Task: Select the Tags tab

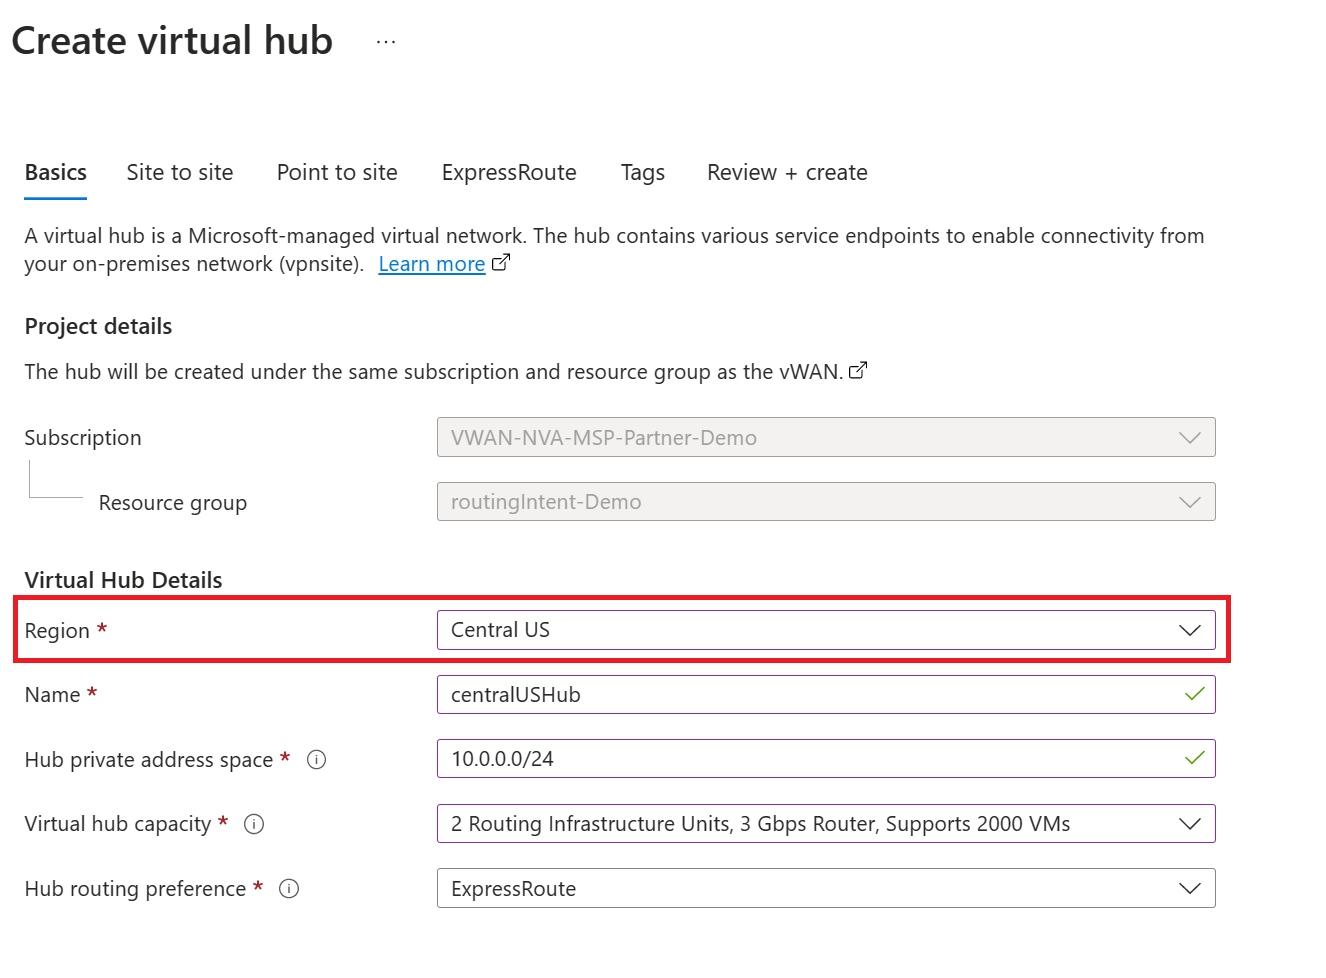Action: point(642,173)
